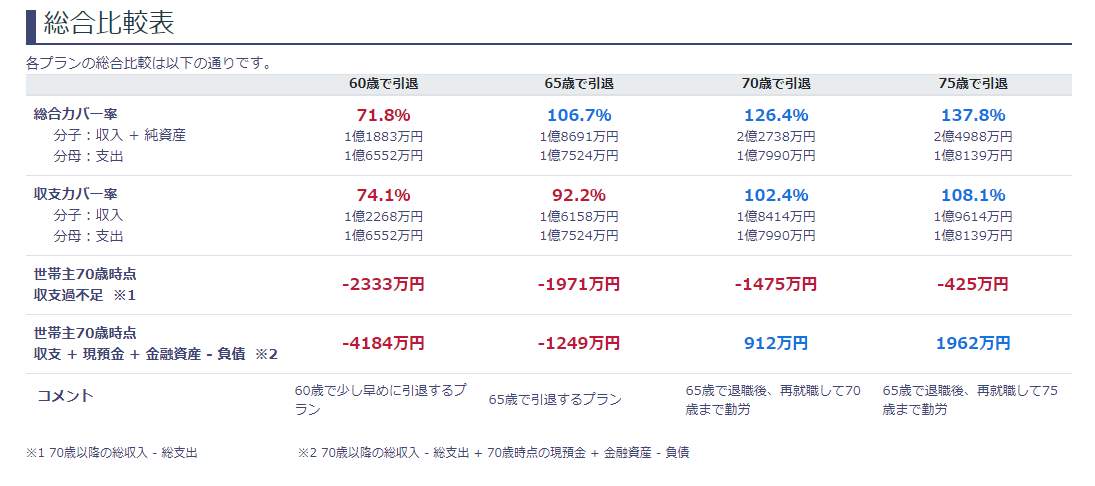Click the 総合カバー率 row label

tap(76, 114)
